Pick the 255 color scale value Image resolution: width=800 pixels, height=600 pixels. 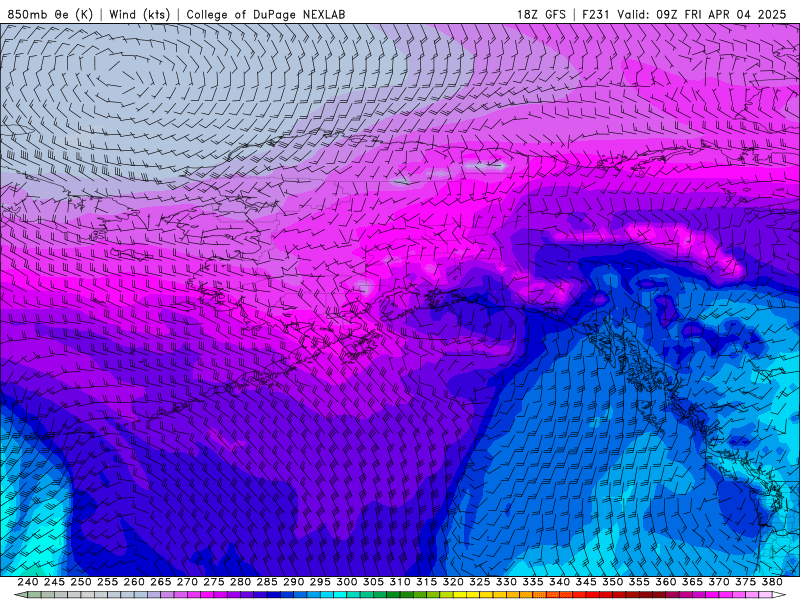tap(107, 582)
